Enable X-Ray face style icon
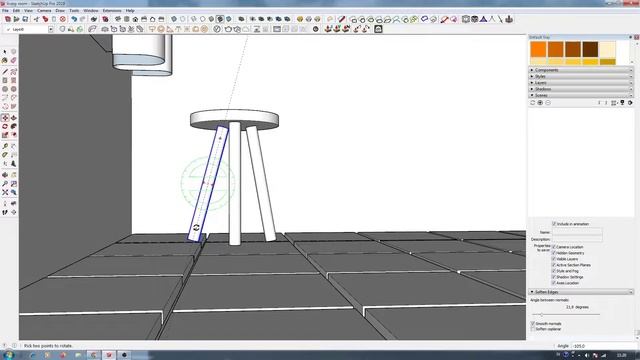640x360 pixels. 174,19
